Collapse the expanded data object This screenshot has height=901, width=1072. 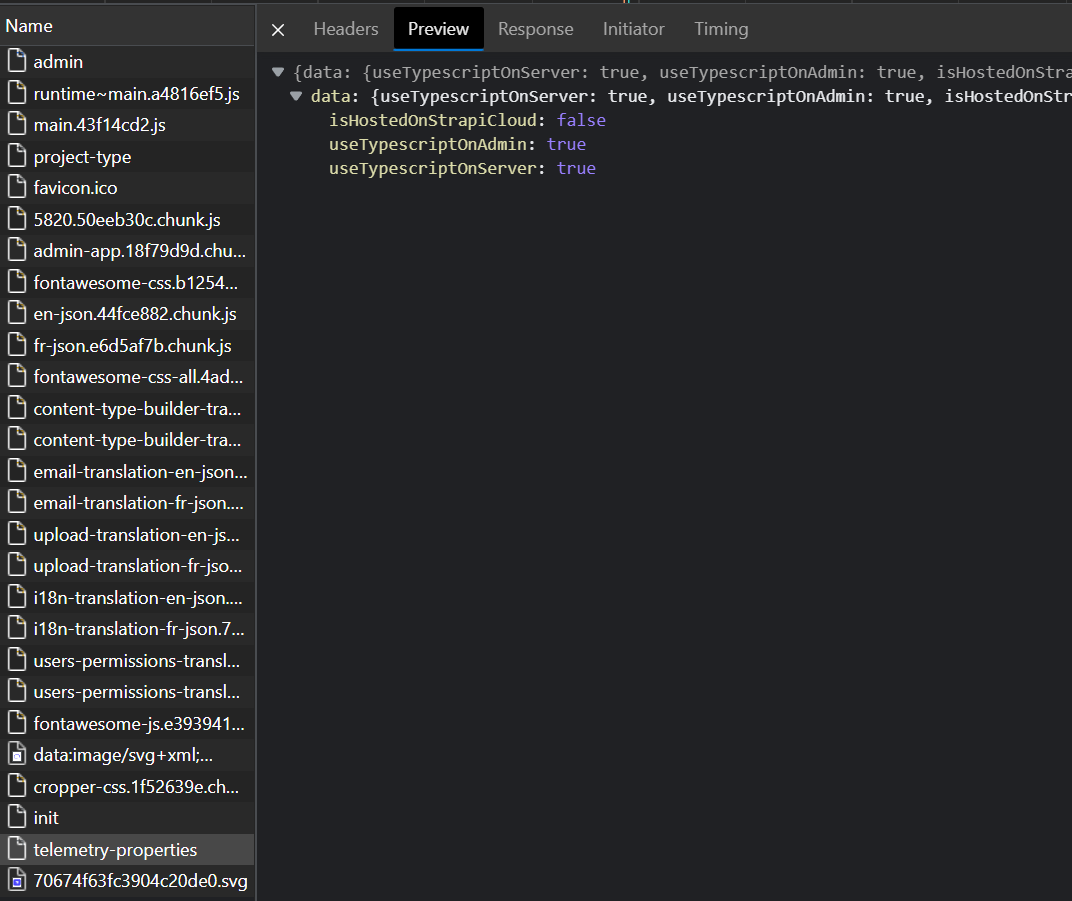tap(295, 96)
